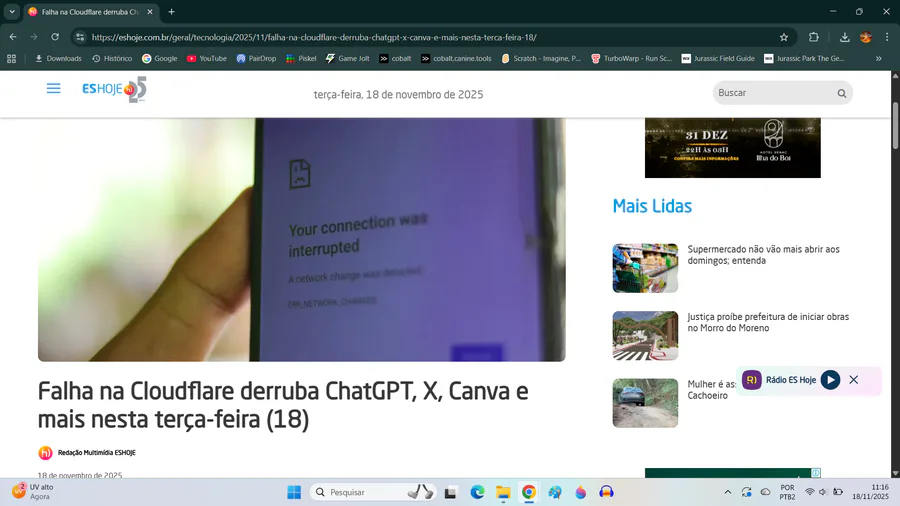
Task: Open the Jurassic Field Guide bookmark
Action: 717,59
